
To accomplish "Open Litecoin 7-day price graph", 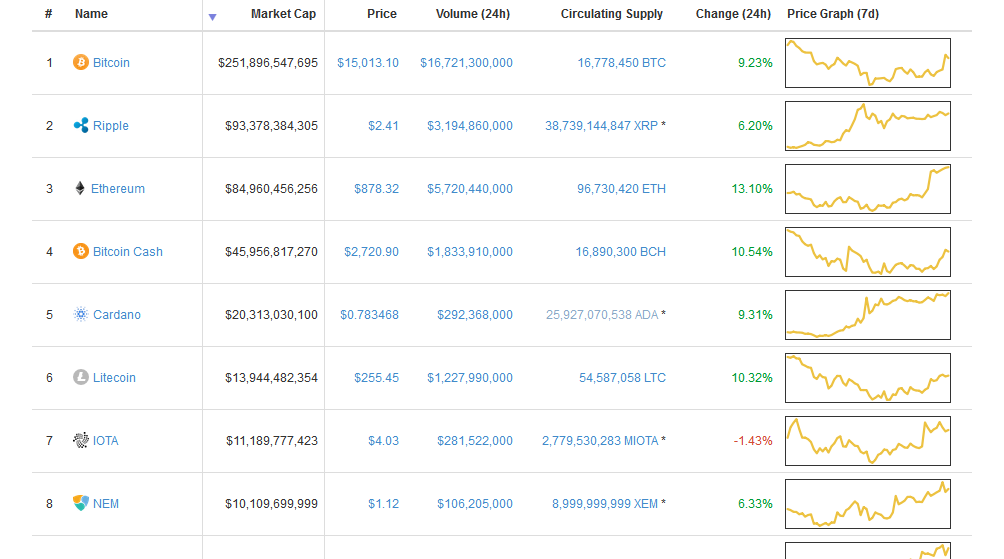I will (868, 378).
